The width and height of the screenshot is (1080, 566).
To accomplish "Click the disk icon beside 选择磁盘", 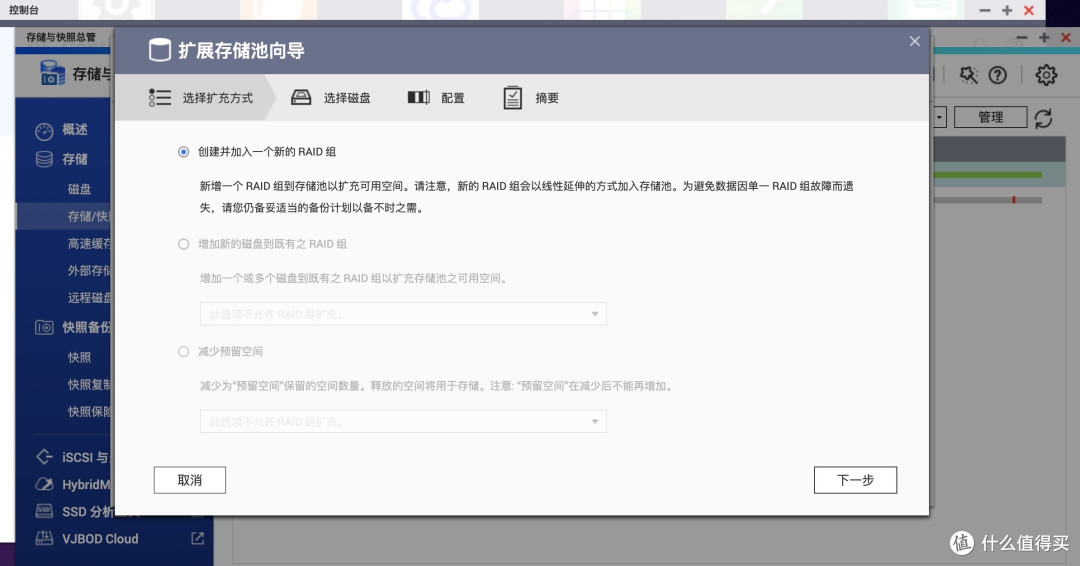I will point(301,97).
